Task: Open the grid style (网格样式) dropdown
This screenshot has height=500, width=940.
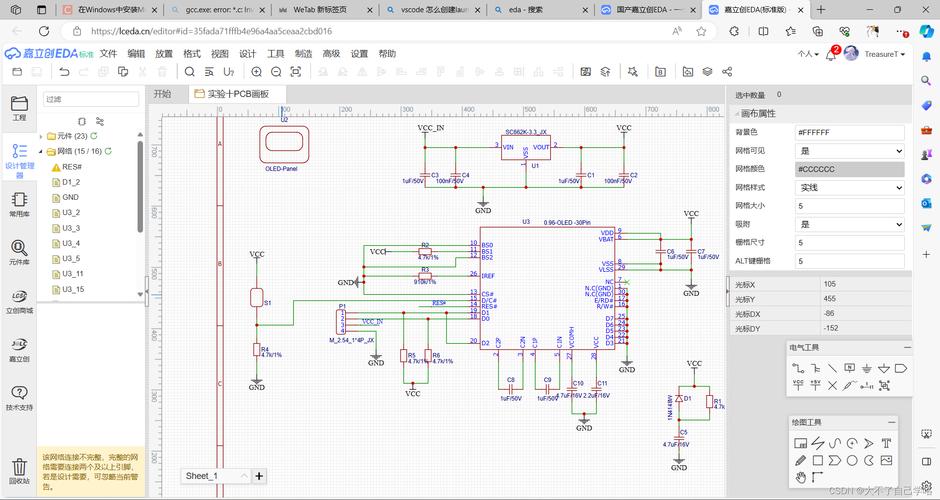Action: [849, 187]
